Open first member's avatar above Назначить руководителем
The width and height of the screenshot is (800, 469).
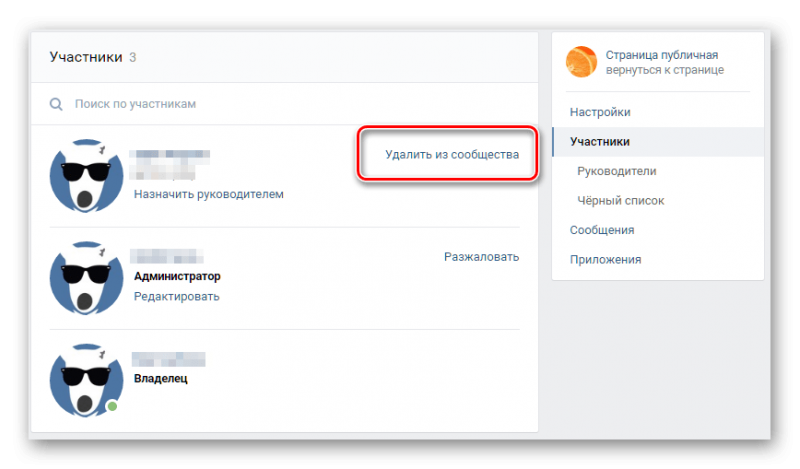[86, 176]
